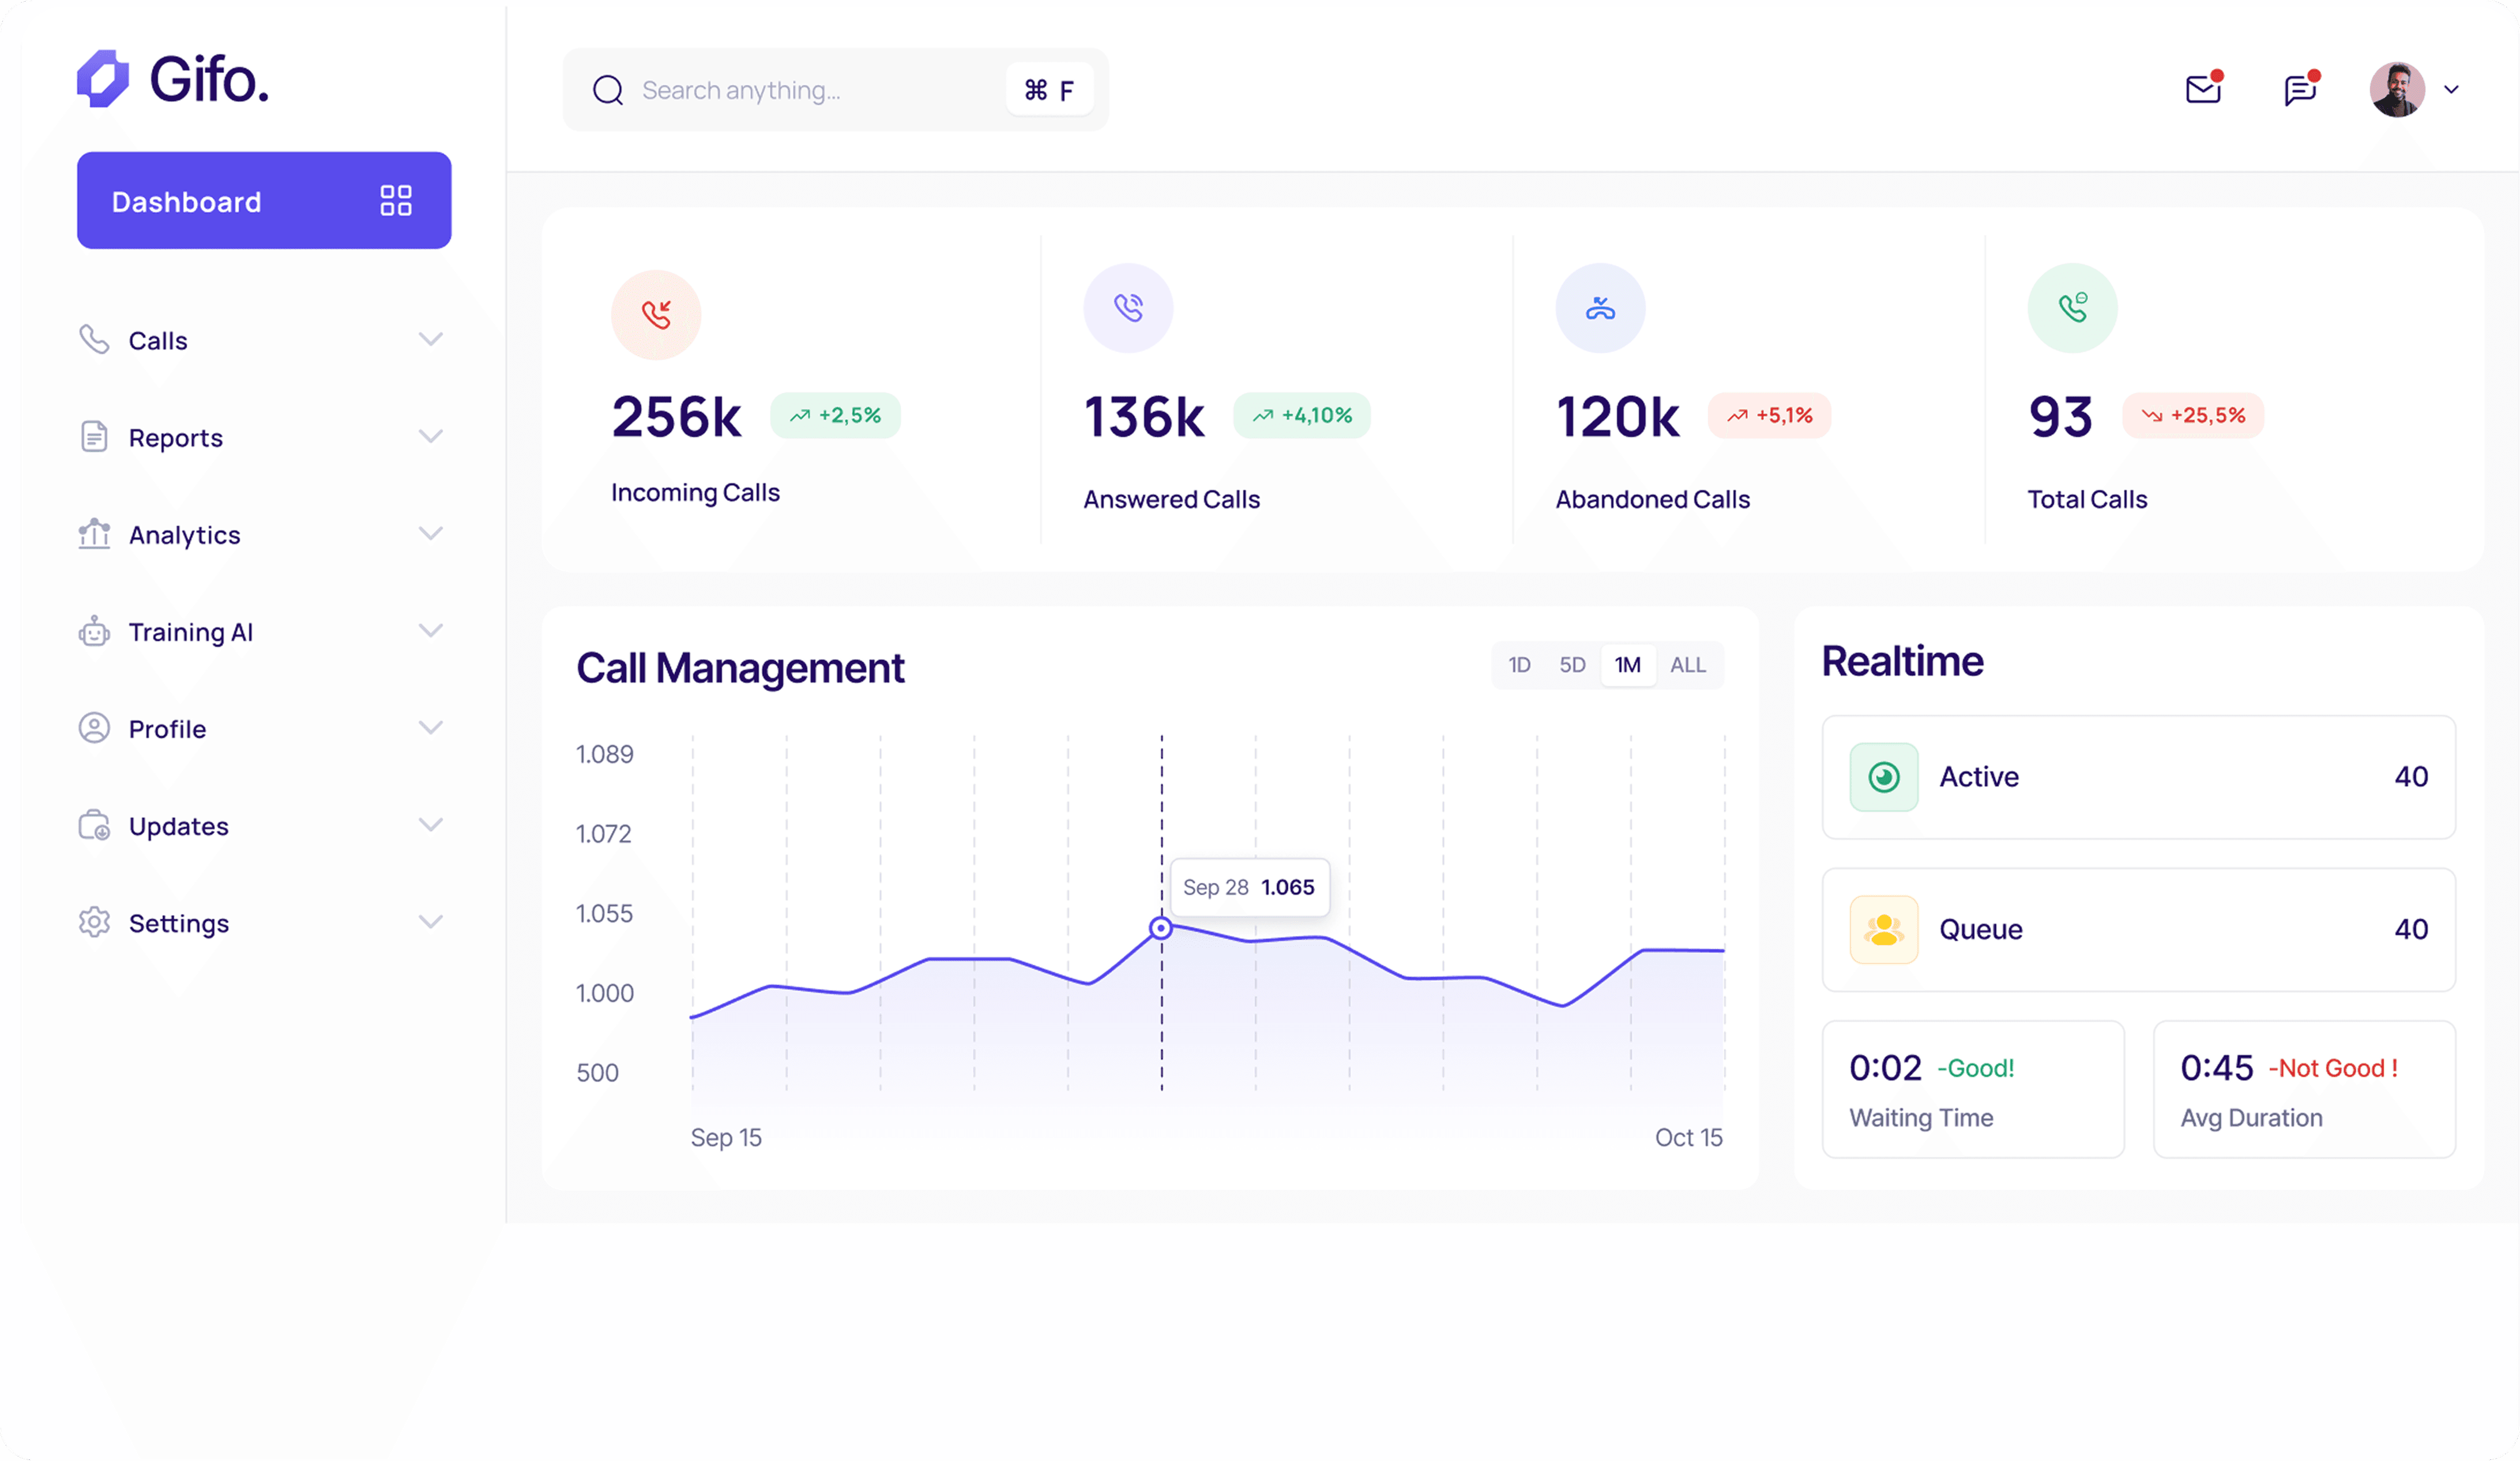Select the 1D time range
The height and width of the screenshot is (1461, 2520).
[x=1519, y=665]
